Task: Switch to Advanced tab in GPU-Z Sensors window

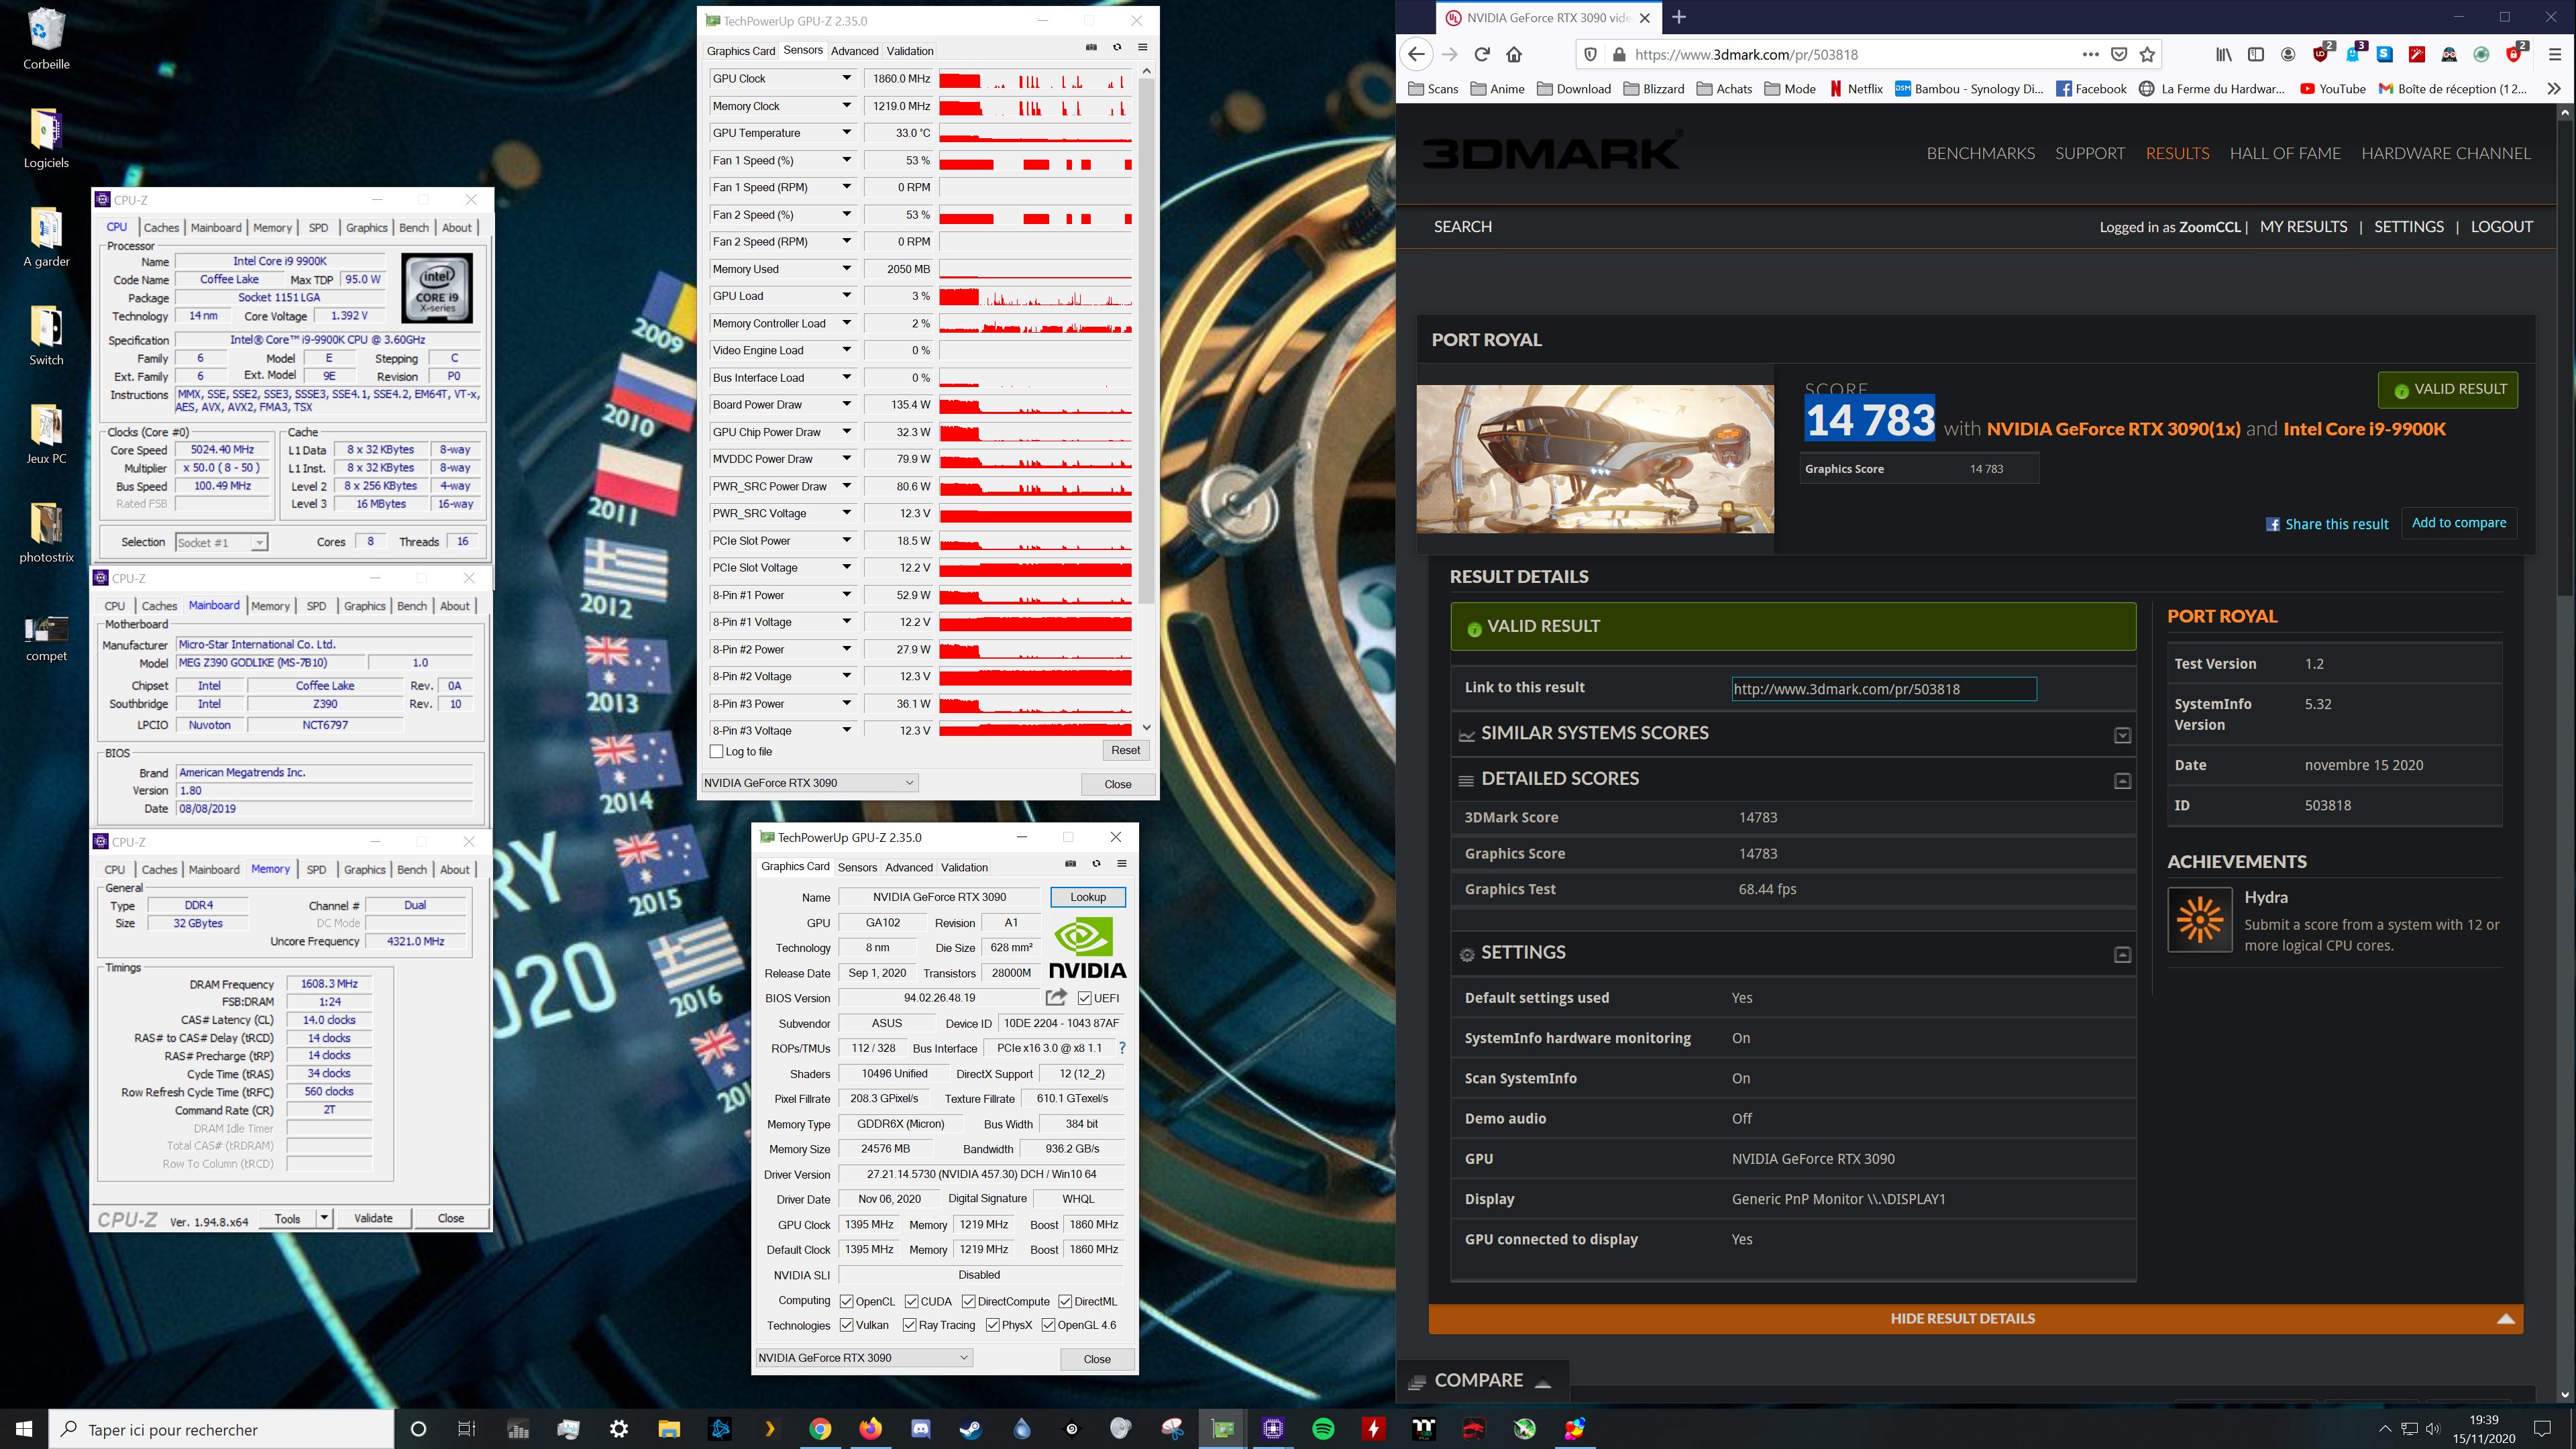Action: click(854, 51)
